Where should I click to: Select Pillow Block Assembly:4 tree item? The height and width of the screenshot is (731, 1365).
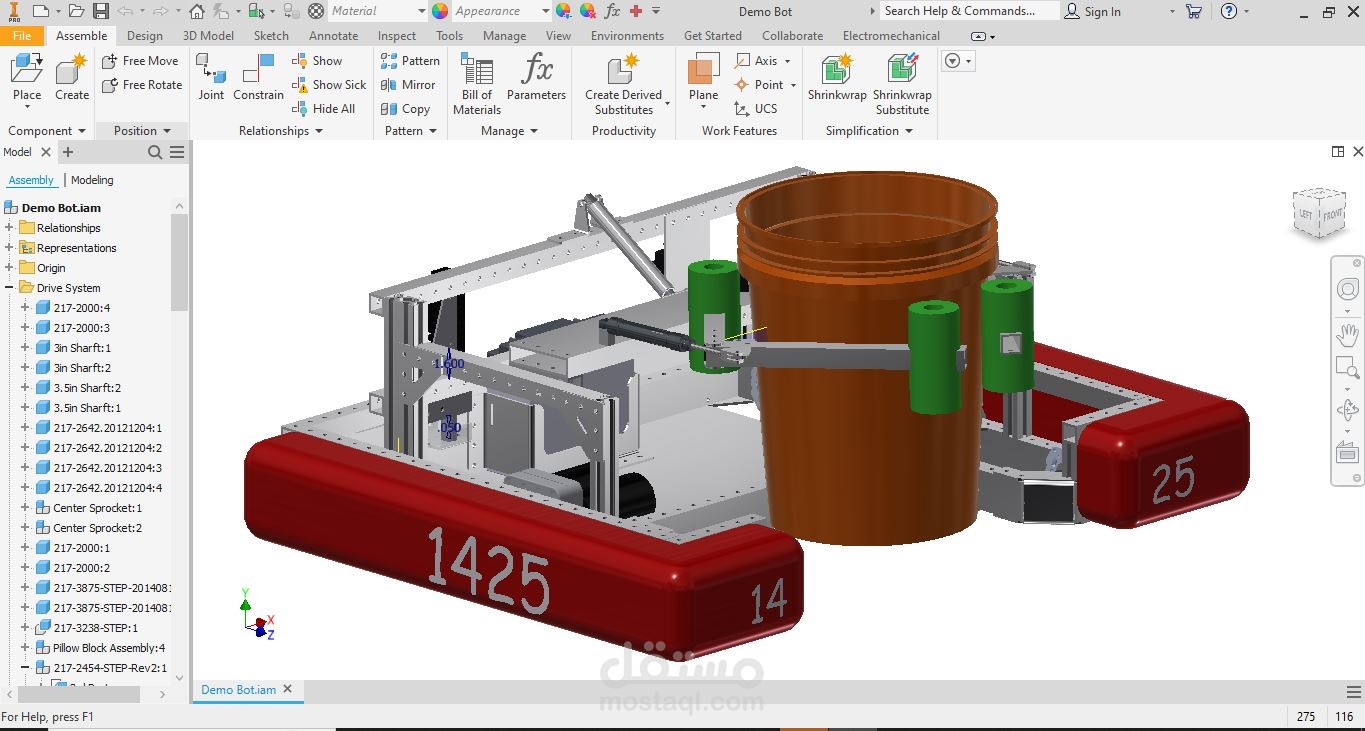point(109,648)
